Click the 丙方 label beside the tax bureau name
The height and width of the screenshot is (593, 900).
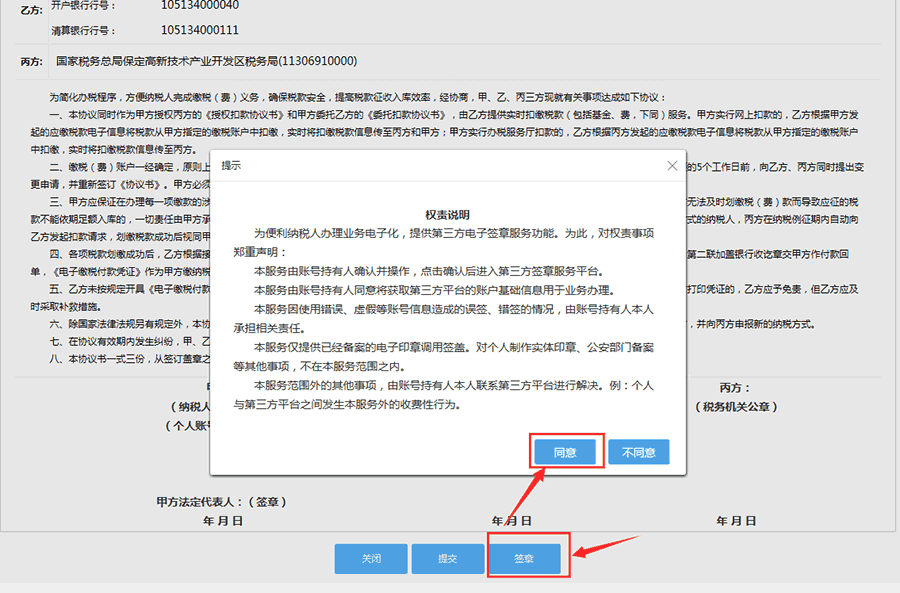pyautogui.click(x=31, y=62)
